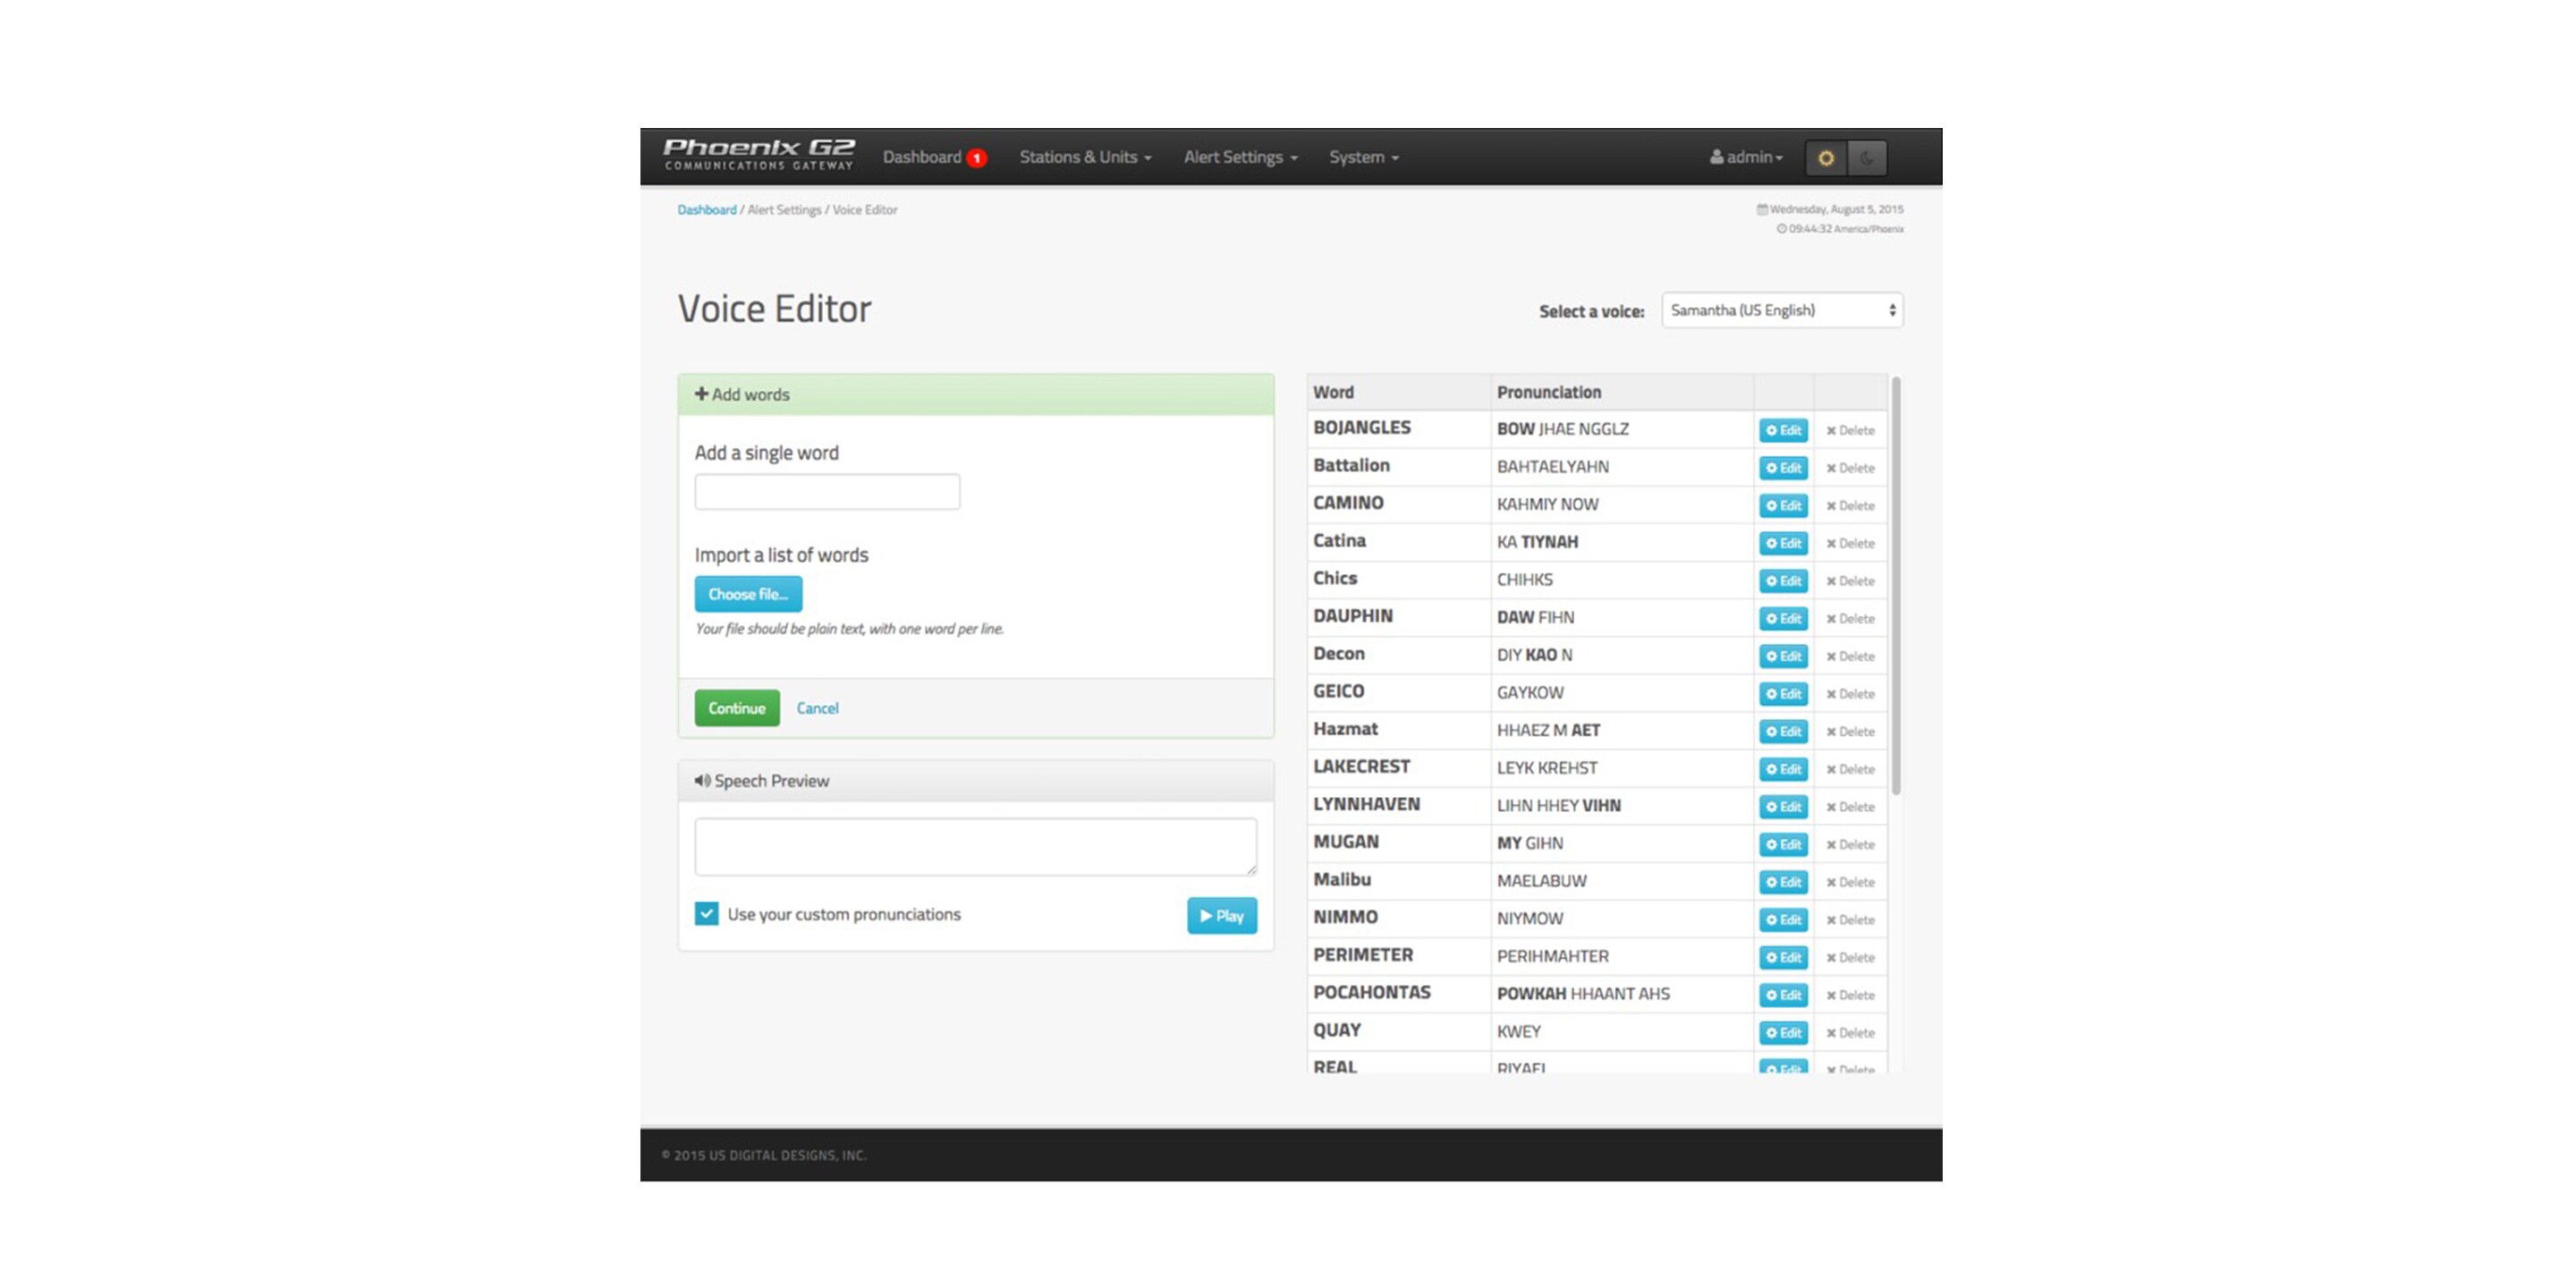Click the word list scrollbar
Screen dimensions: 2576x1288
(1895, 587)
